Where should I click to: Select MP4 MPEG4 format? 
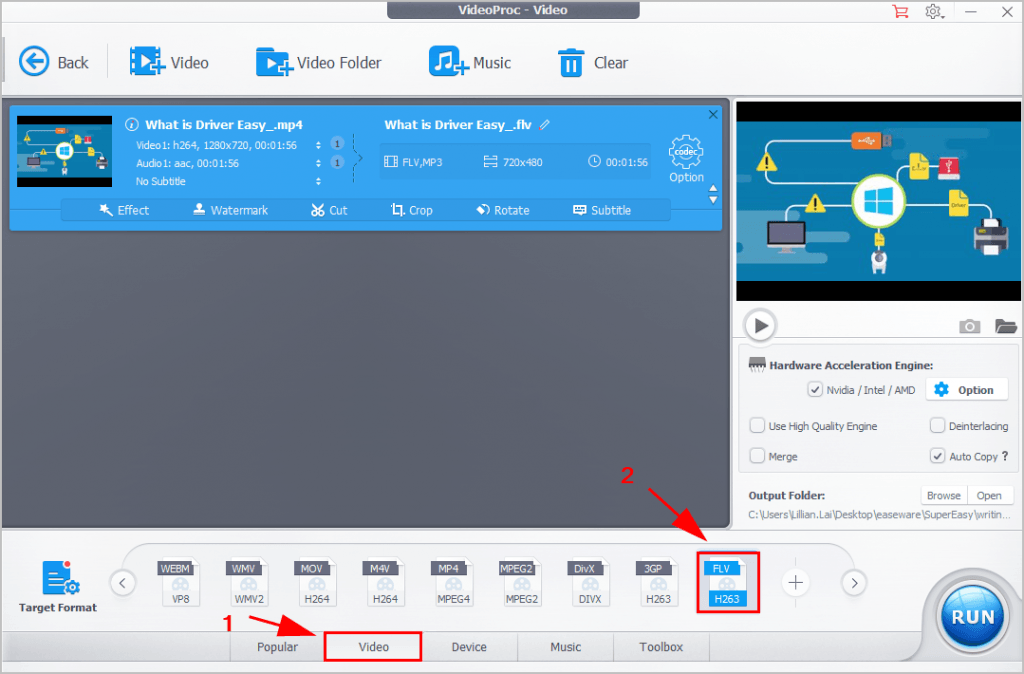point(453,583)
